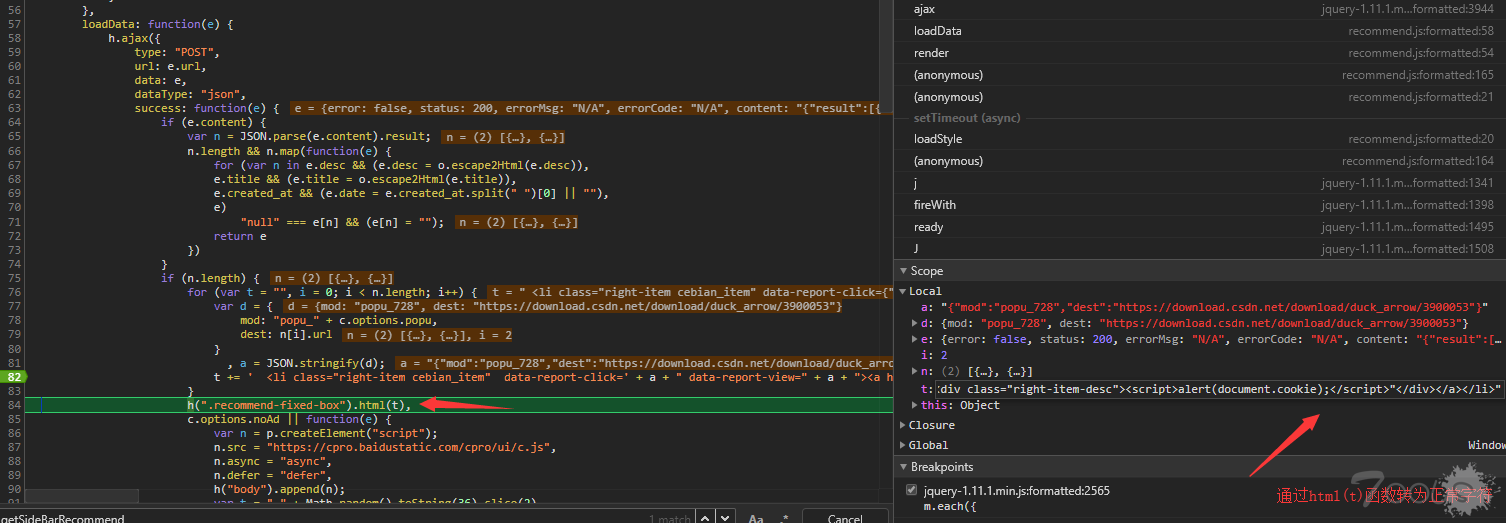Viewport: 1506px width, 523px height.
Task: Open jquery formatted:3944 source link
Action: pos(1408,9)
